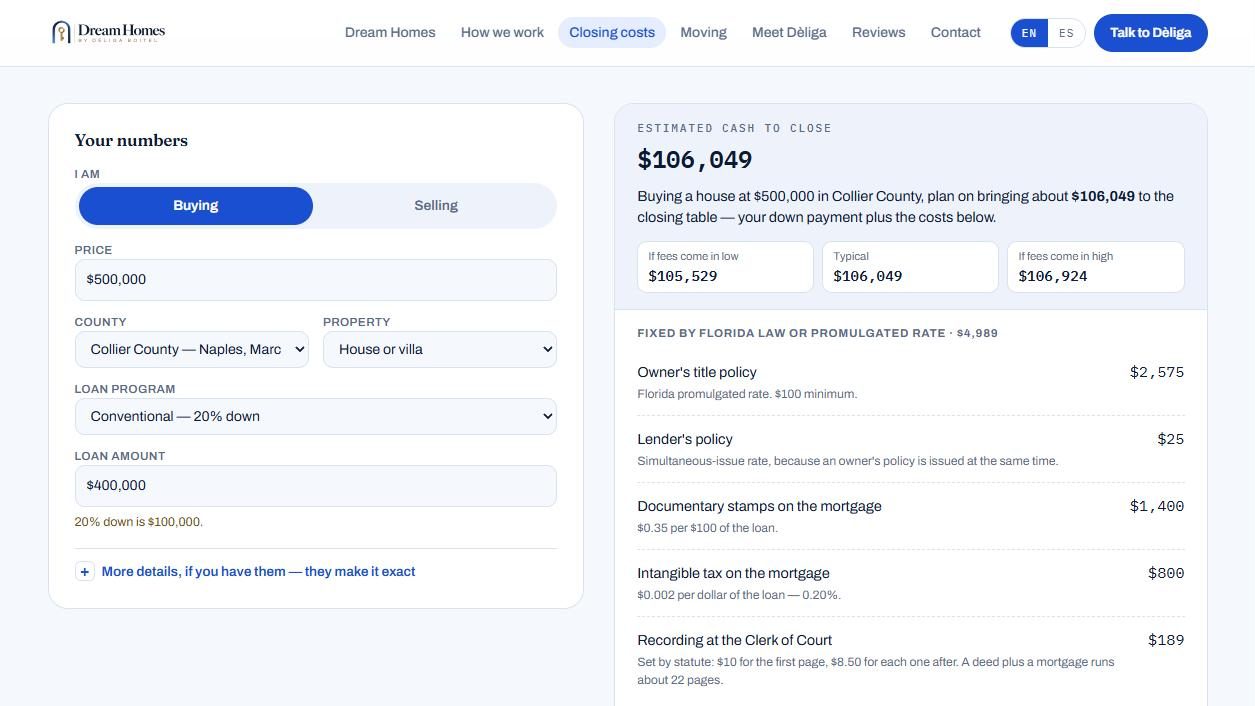Click into the Loan Amount field
Image resolution: width=1255 pixels, height=706 pixels.
click(x=316, y=486)
